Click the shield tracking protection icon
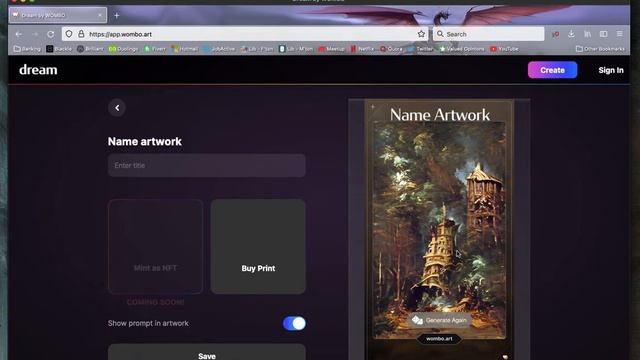This screenshot has width=640, height=360. pyautogui.click(x=69, y=34)
